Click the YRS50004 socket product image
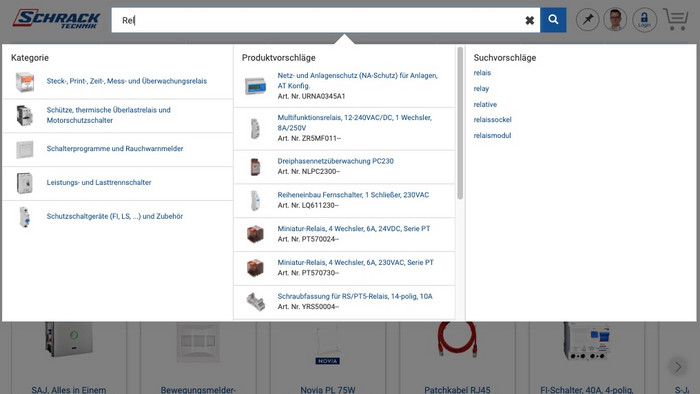Viewport: 700px width, 394px height. (x=256, y=302)
